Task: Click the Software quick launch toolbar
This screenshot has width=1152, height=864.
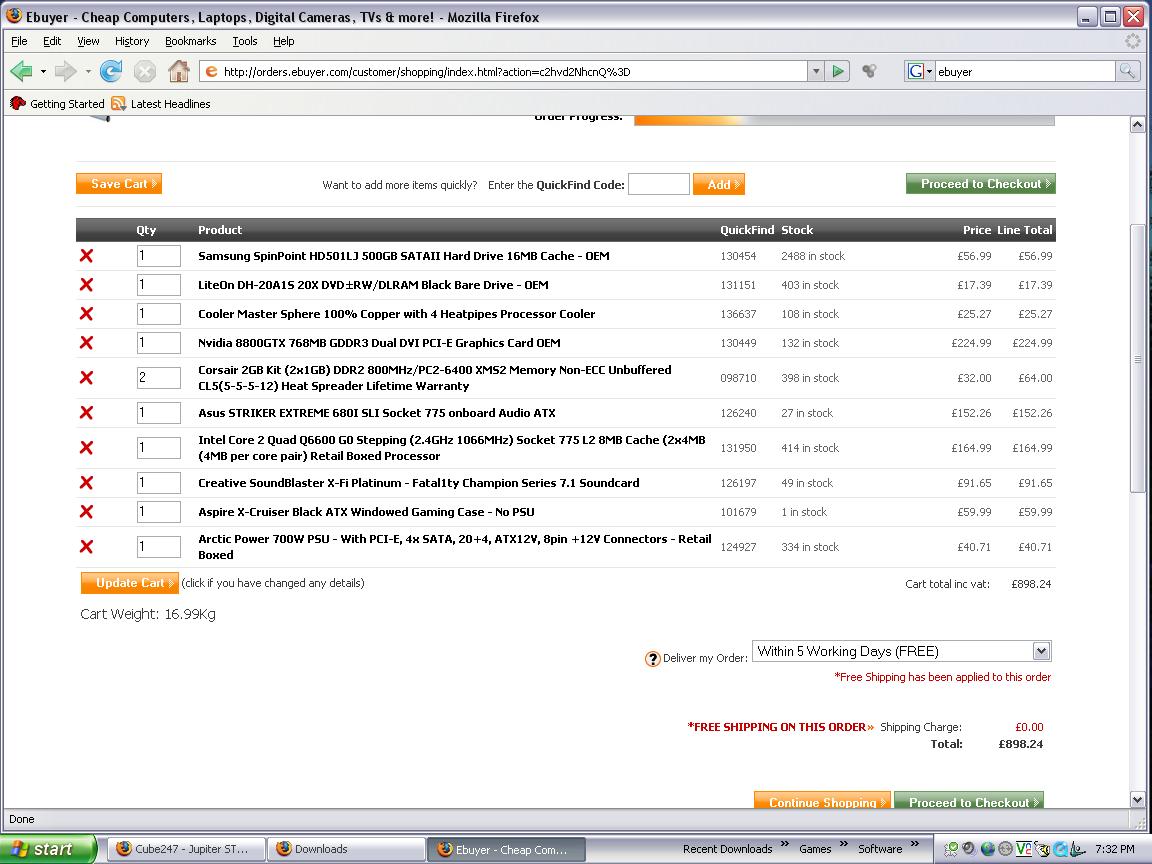Action: click(x=880, y=849)
